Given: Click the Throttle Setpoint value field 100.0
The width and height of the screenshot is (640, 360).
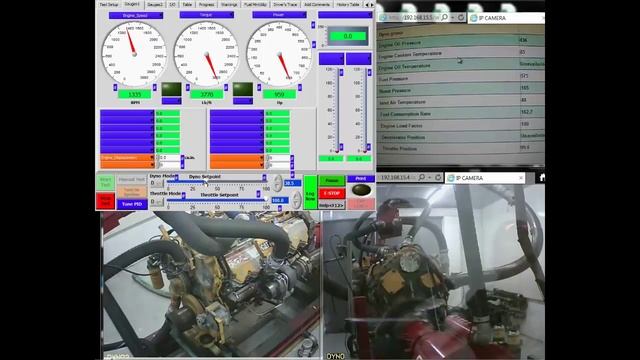Looking at the screenshot, I should (280, 200).
